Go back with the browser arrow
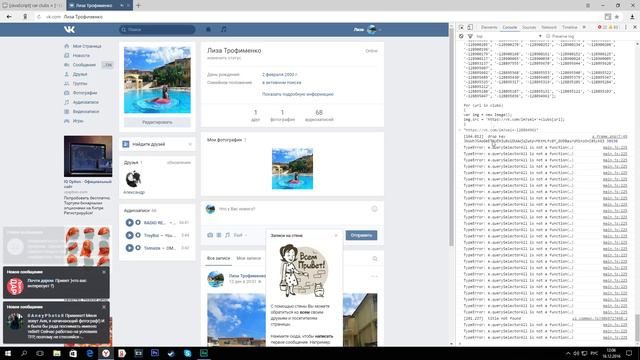The width and height of the screenshot is (640, 360). pyautogui.click(x=9, y=17)
